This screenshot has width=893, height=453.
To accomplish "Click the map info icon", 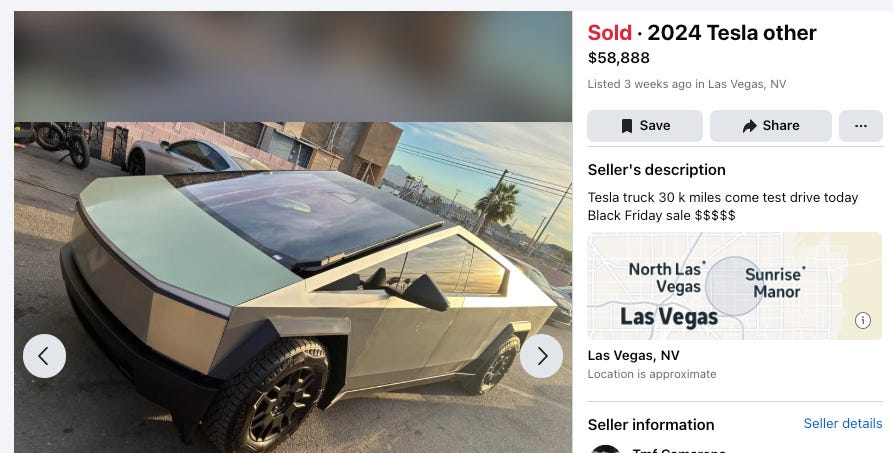I will tap(862, 320).
